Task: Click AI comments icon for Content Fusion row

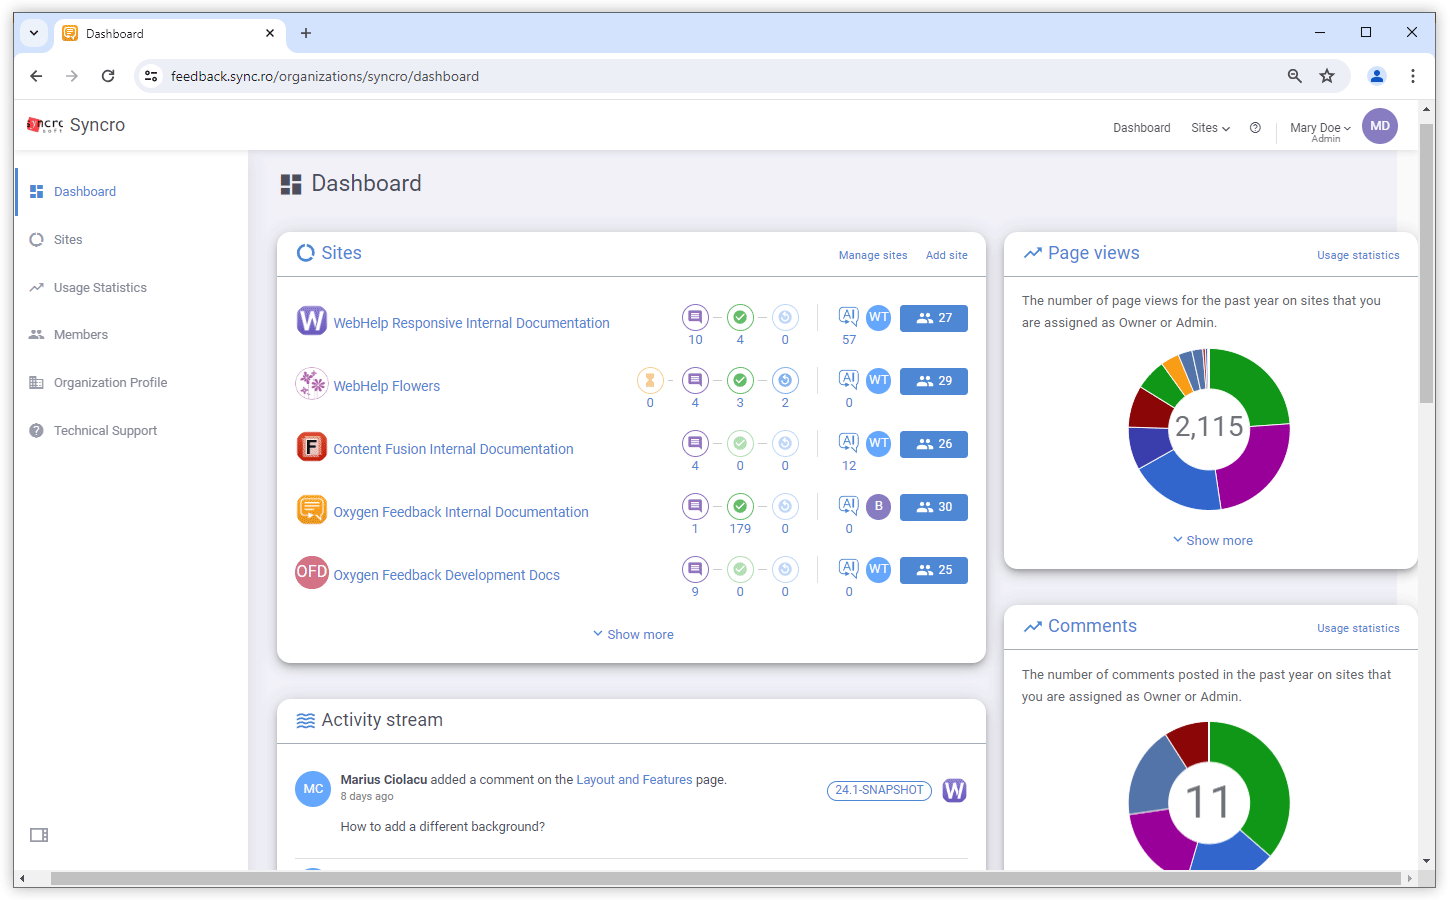Action: [849, 442]
